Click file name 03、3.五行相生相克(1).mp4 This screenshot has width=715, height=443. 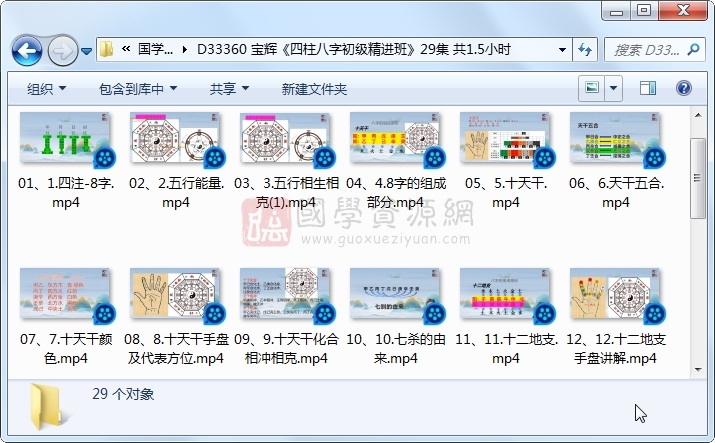click(286, 192)
